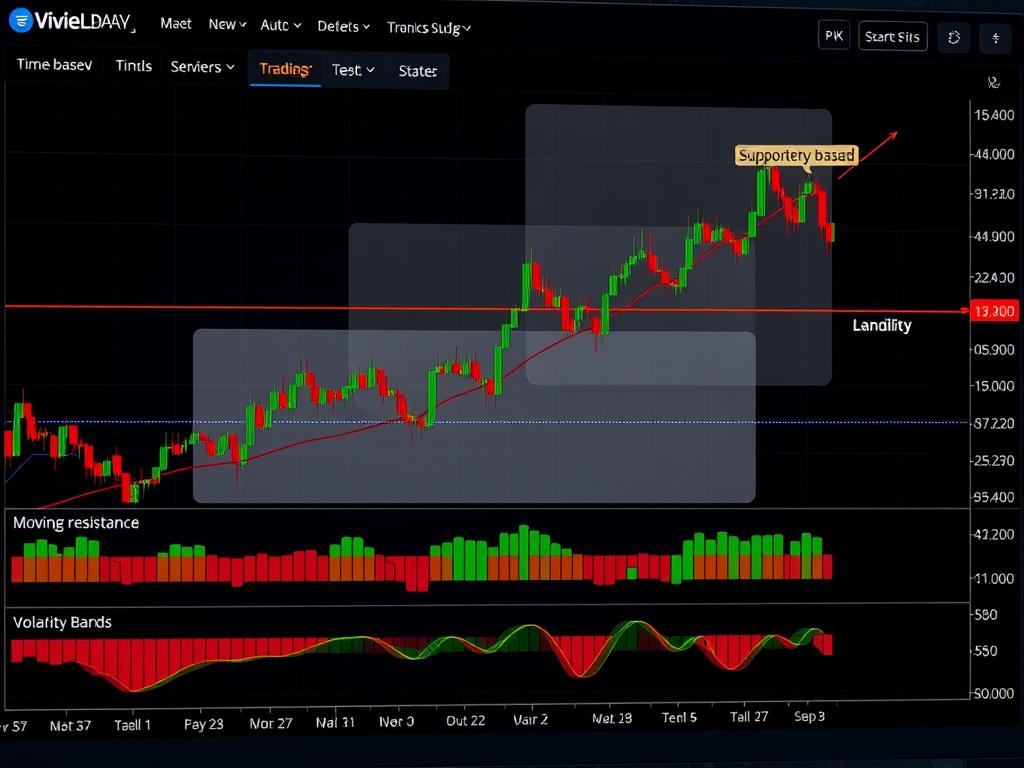Click the PIK button
The image size is (1024, 768).
[x=833, y=37]
